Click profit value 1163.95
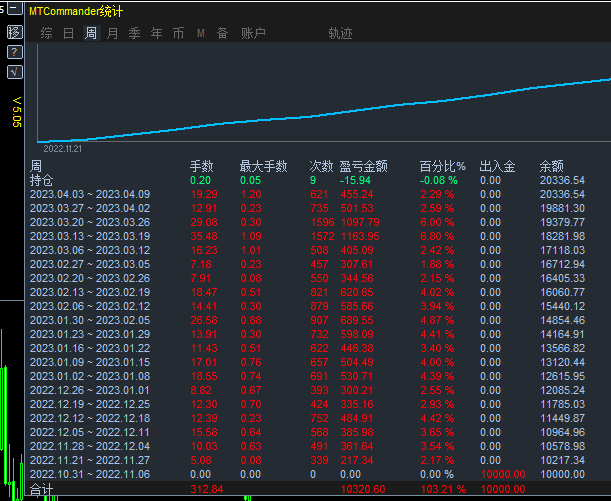The height and width of the screenshot is (501, 611). (360, 236)
